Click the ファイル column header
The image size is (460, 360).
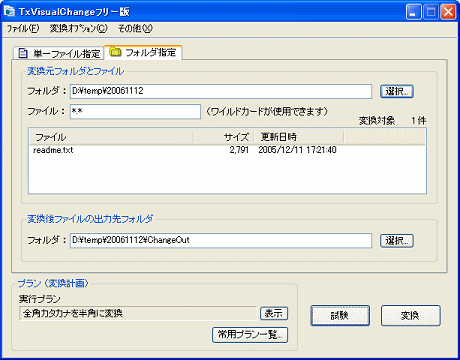tap(111, 137)
